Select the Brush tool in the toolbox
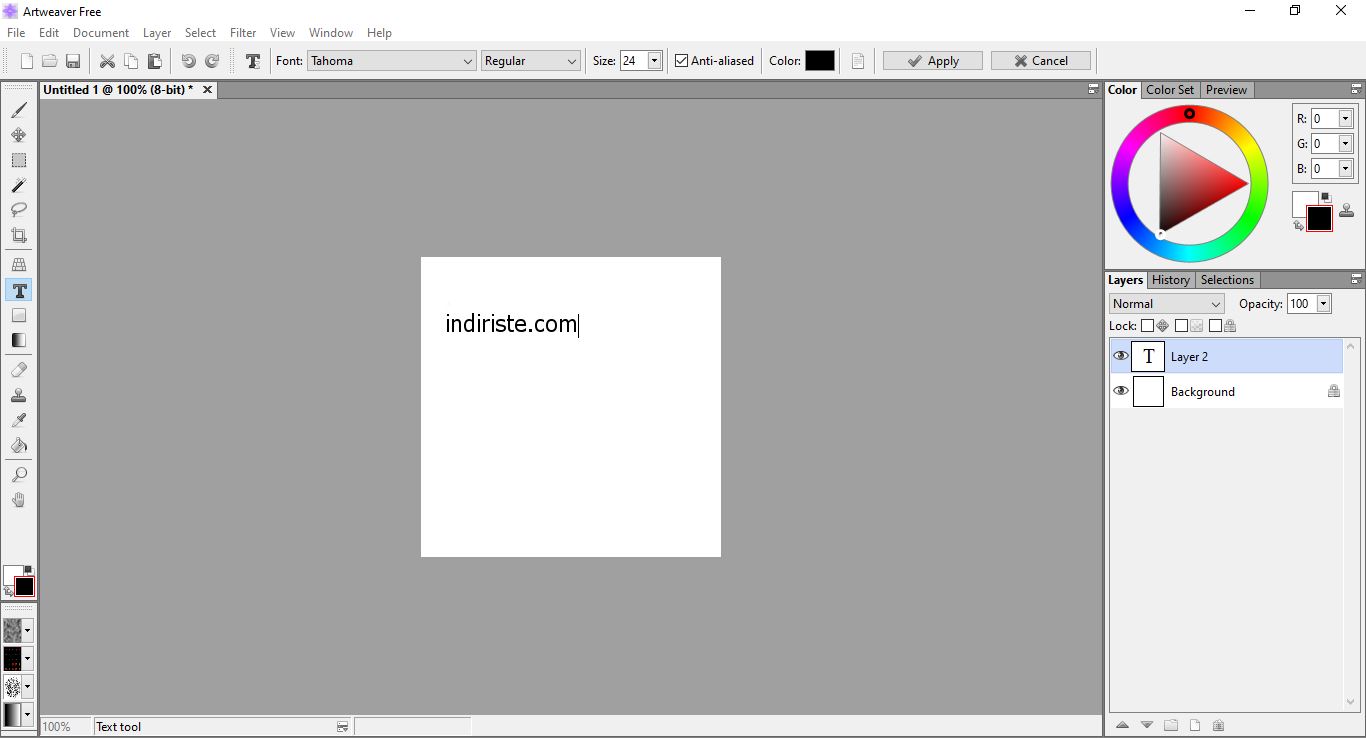Screen dimensions: 1366x738 pos(19,110)
